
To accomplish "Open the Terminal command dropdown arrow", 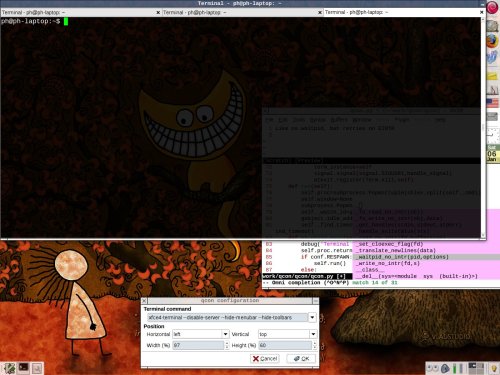I will click(x=312, y=317).
